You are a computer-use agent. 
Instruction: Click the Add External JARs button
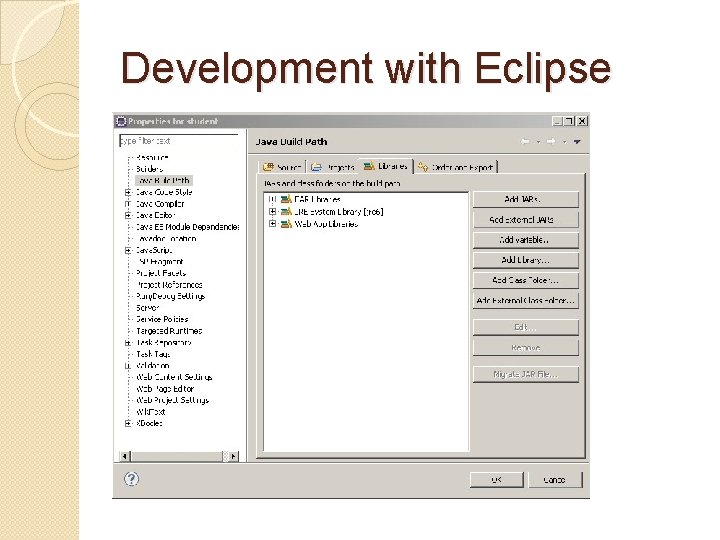tap(526, 219)
